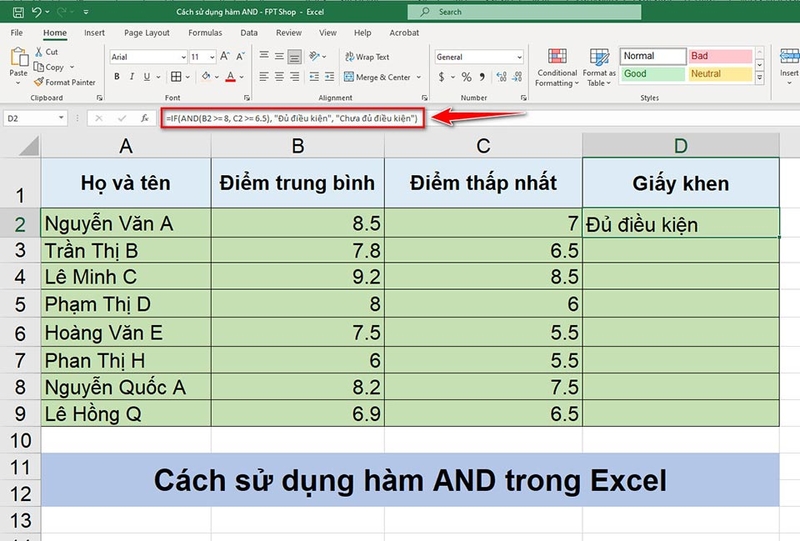Increase indent icon
The width and height of the screenshot is (800, 541).
pos(330,77)
